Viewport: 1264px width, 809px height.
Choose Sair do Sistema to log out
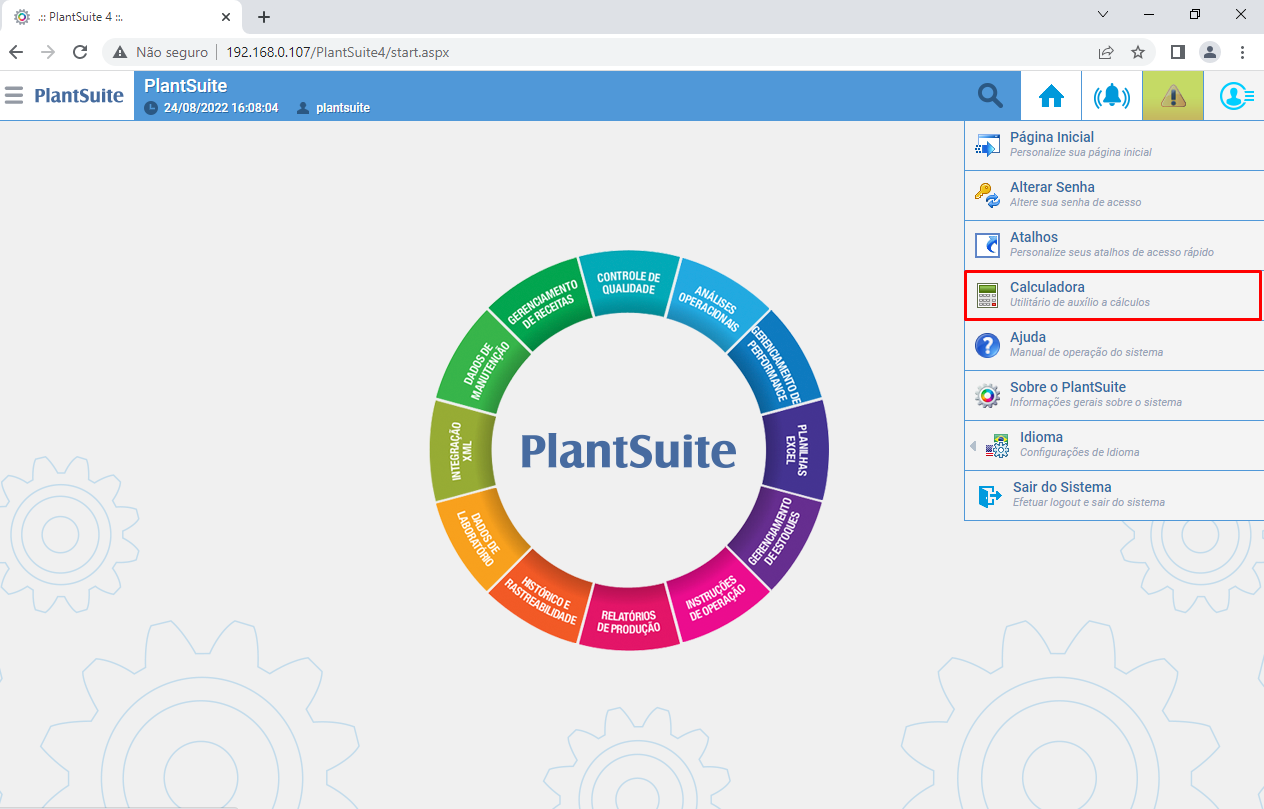pos(1114,496)
